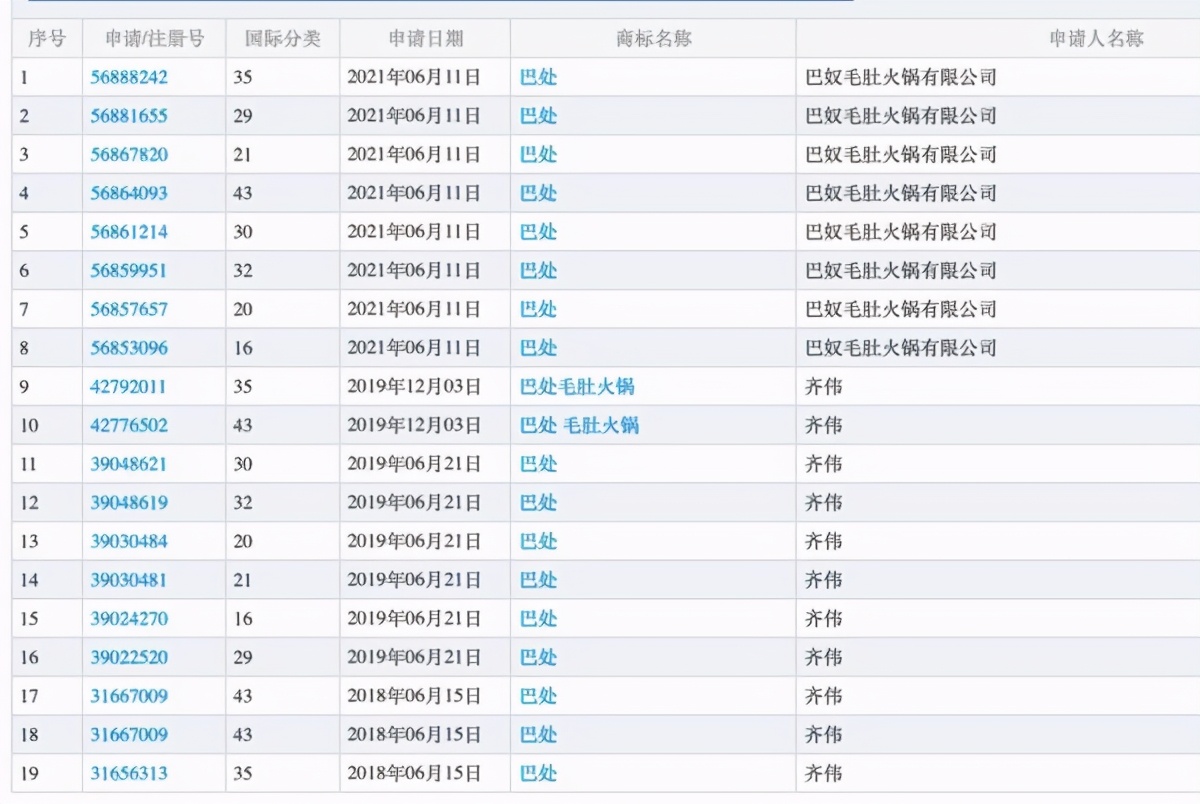
Task: Open 巴处 trademark link for 39030481
Action: 538,580
